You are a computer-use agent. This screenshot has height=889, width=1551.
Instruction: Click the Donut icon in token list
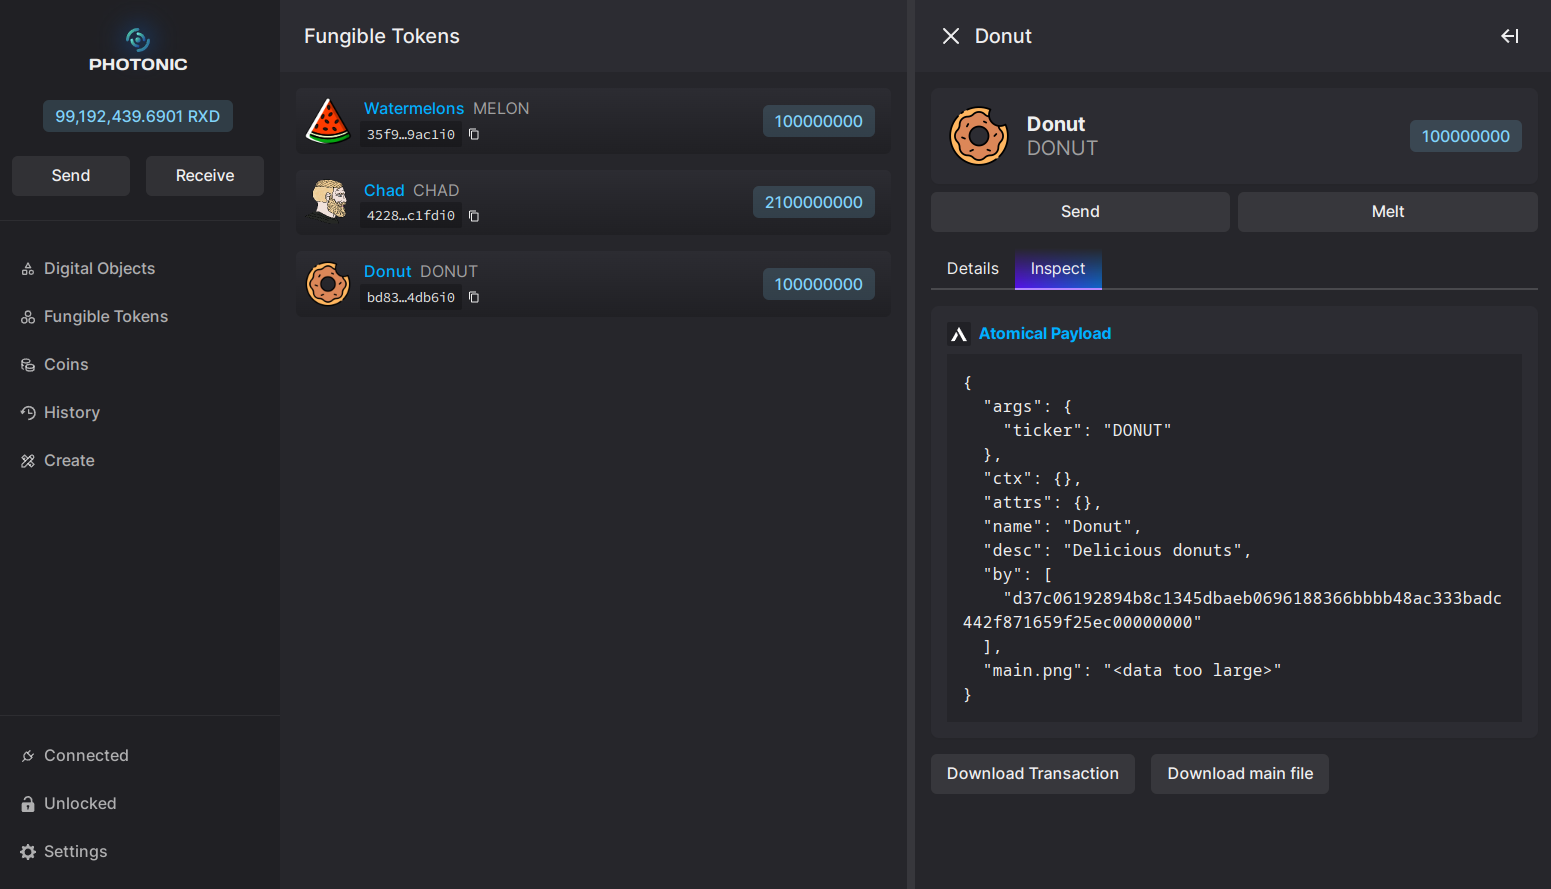tap(328, 284)
